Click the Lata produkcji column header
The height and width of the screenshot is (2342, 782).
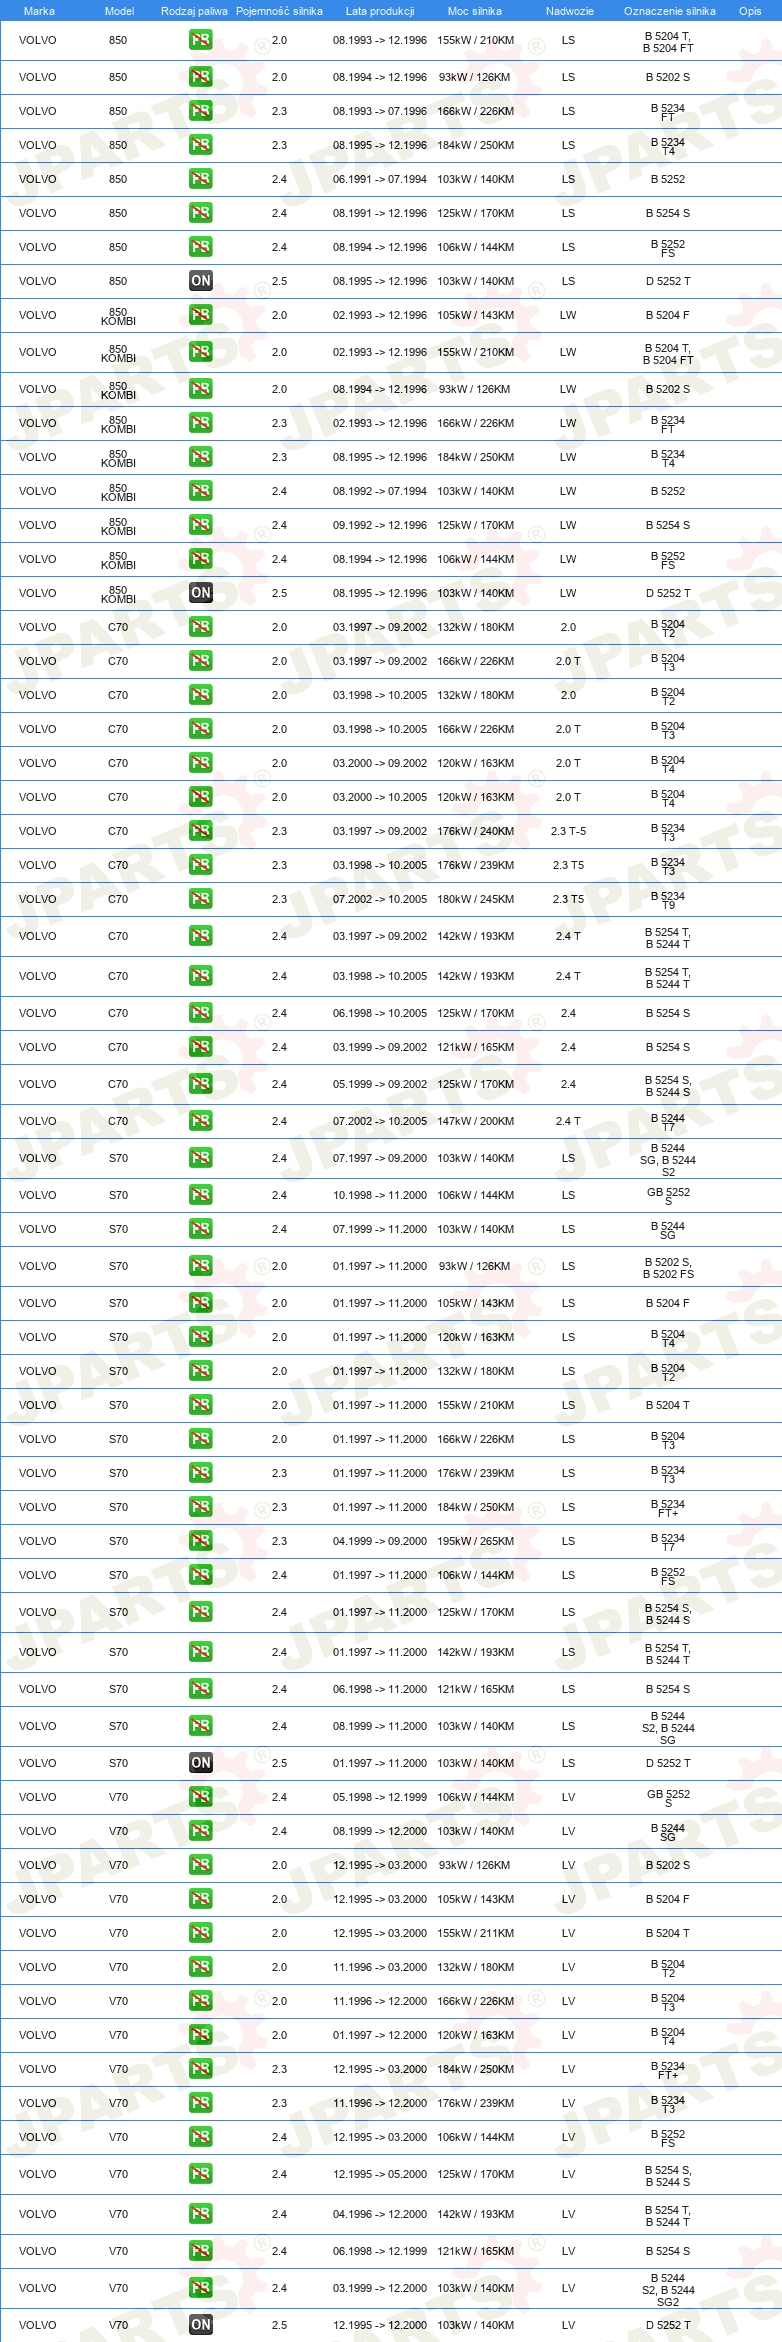[x=380, y=11]
